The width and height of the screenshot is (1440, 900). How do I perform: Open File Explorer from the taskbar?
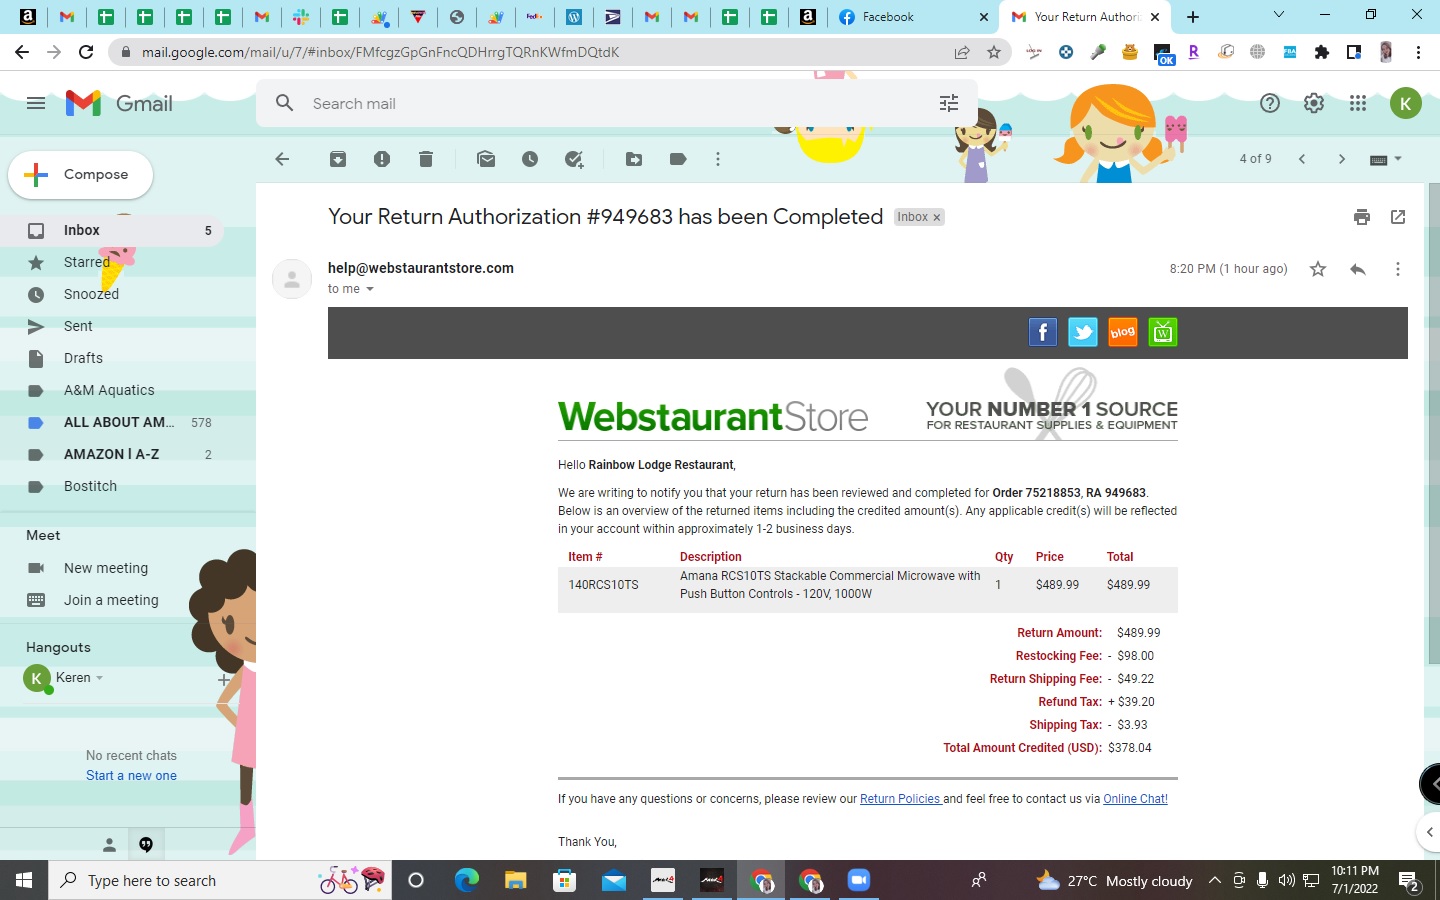[x=515, y=881]
